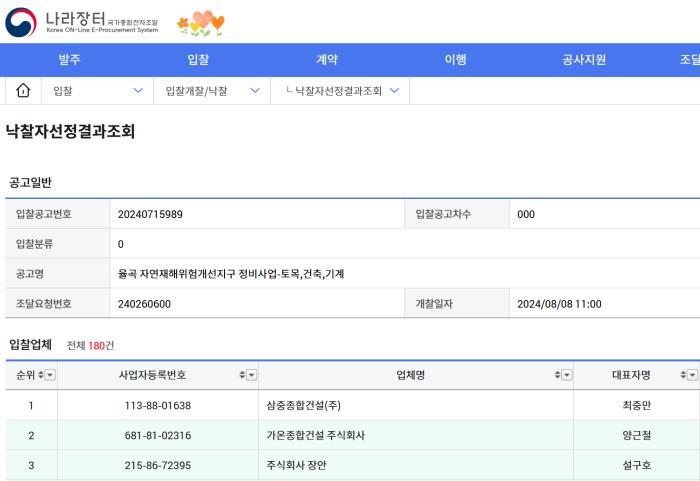Open filter dropdown for 업체명 column
The image size is (700, 481).
tap(568, 375)
